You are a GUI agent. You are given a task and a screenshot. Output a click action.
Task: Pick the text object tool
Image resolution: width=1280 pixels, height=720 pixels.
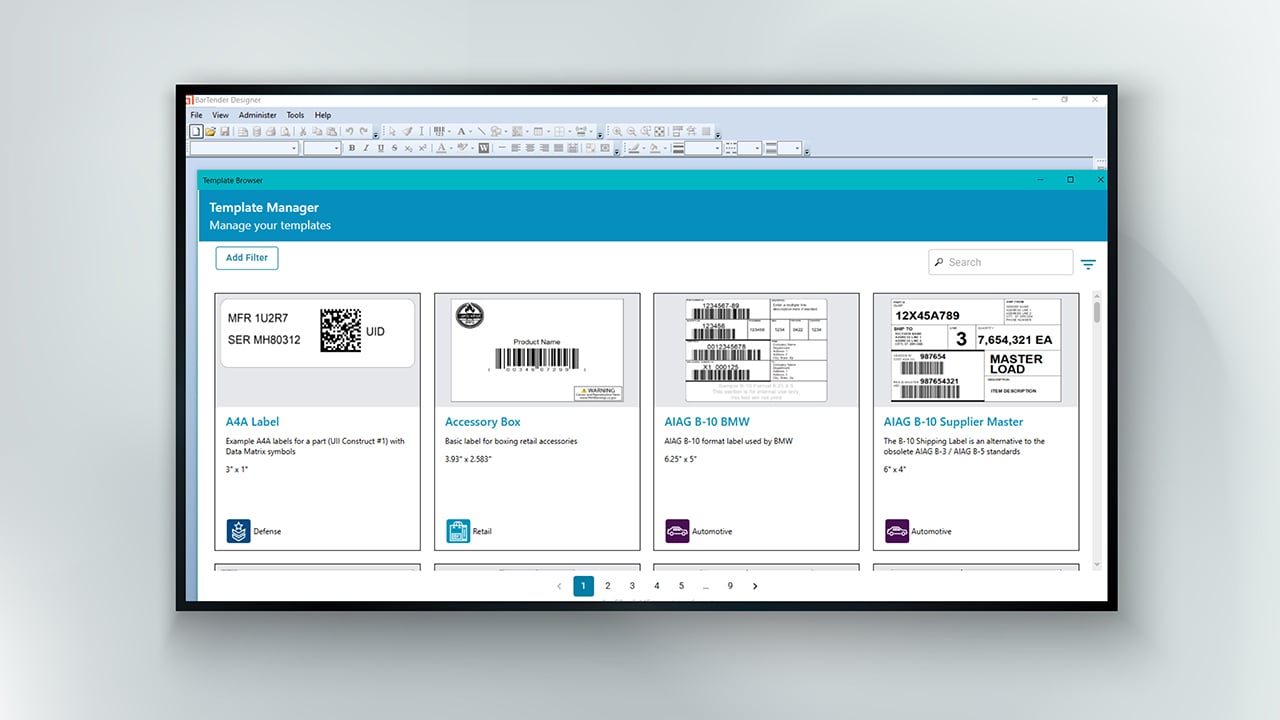(461, 131)
